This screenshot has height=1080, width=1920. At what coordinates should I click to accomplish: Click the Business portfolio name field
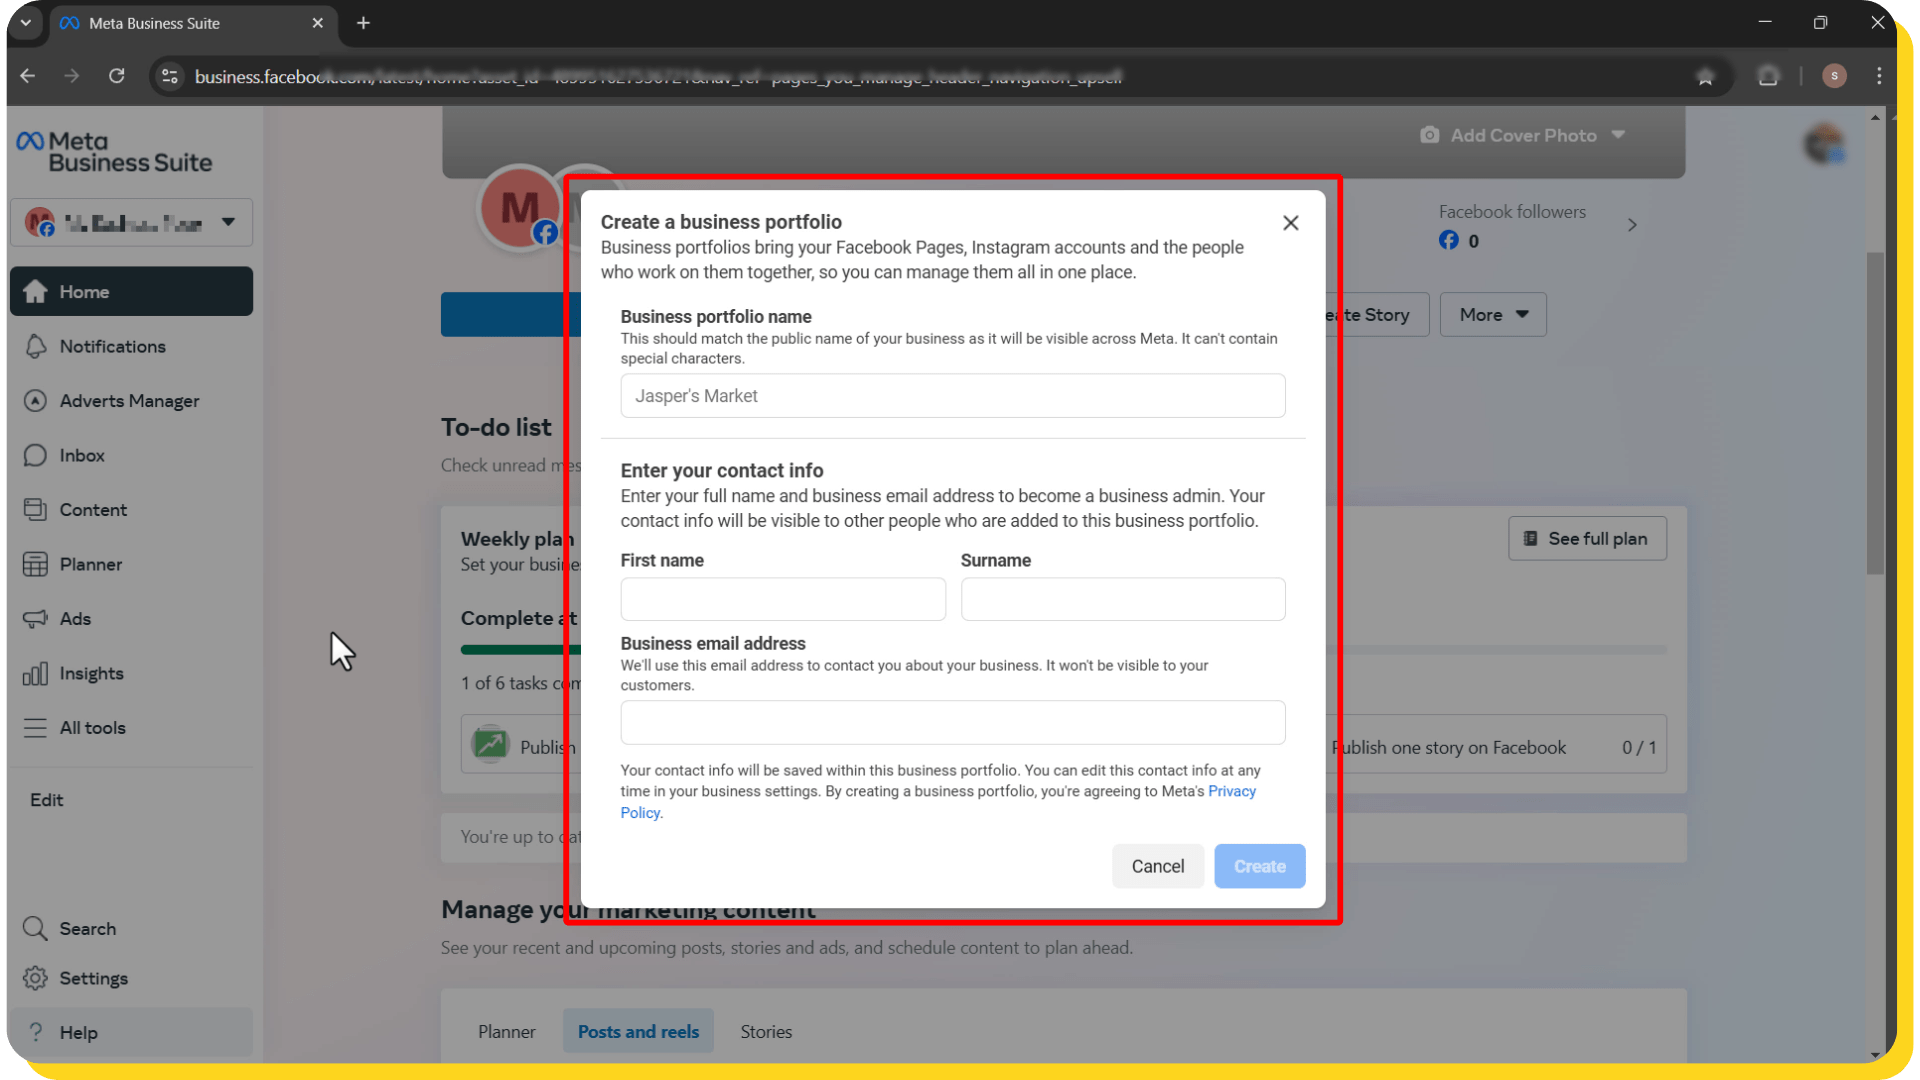point(952,396)
